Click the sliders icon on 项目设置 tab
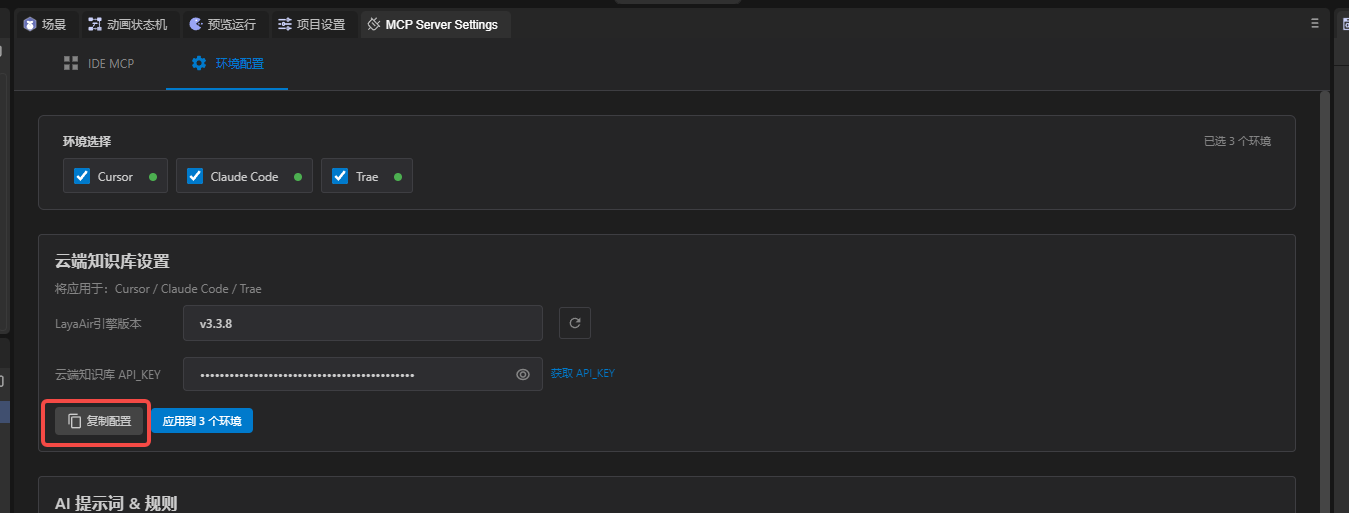Viewport: 1349px width, 513px height. [285, 24]
